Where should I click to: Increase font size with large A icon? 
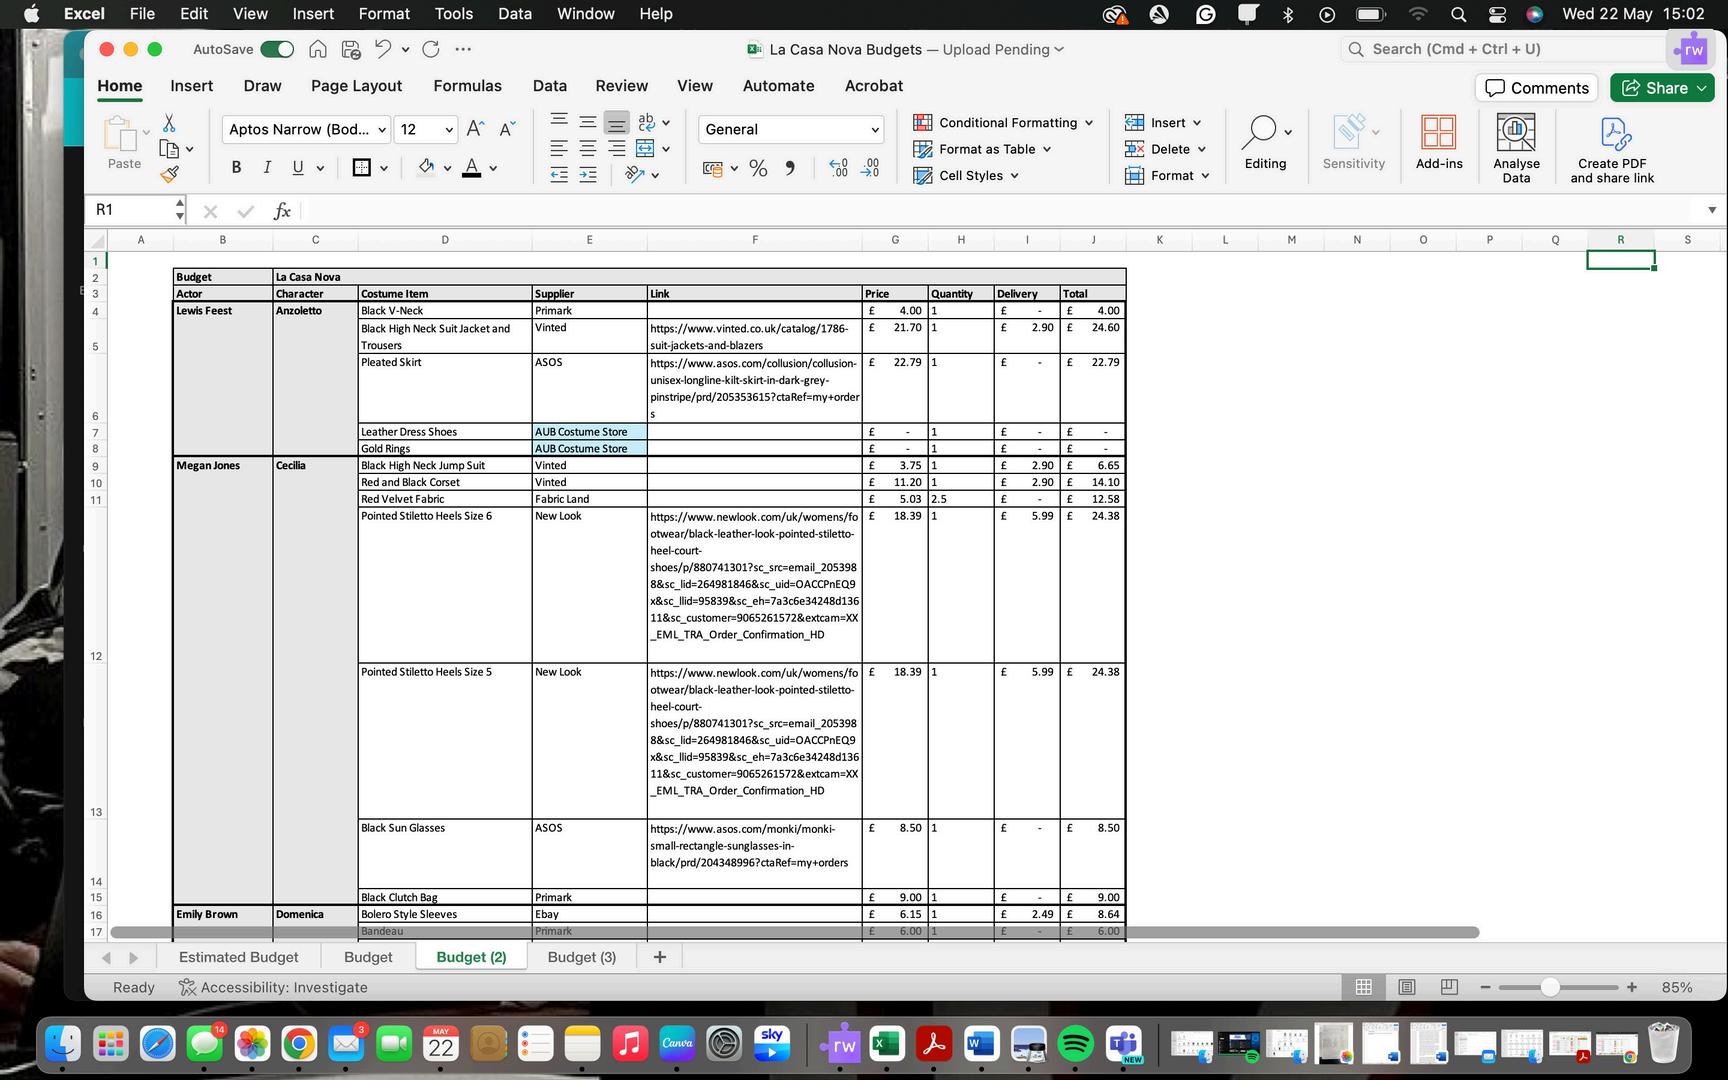point(476,128)
